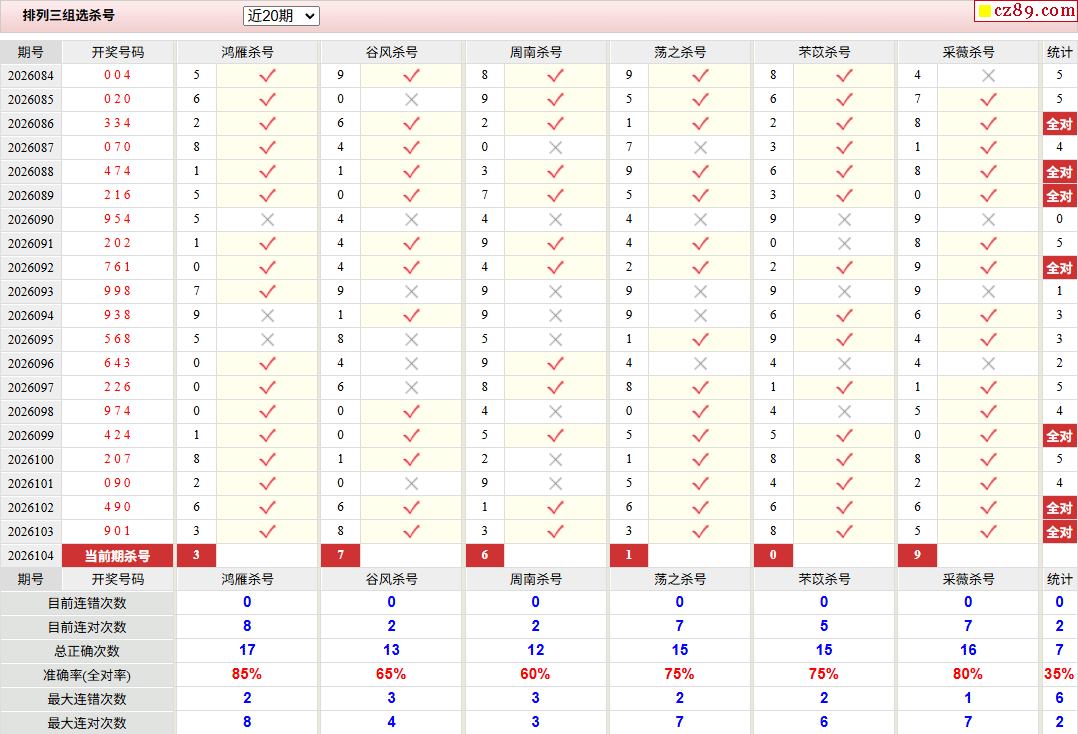Click the 85% accuracy value for 鸿雁杀号
The width and height of the screenshot is (1078, 734).
click(247, 675)
